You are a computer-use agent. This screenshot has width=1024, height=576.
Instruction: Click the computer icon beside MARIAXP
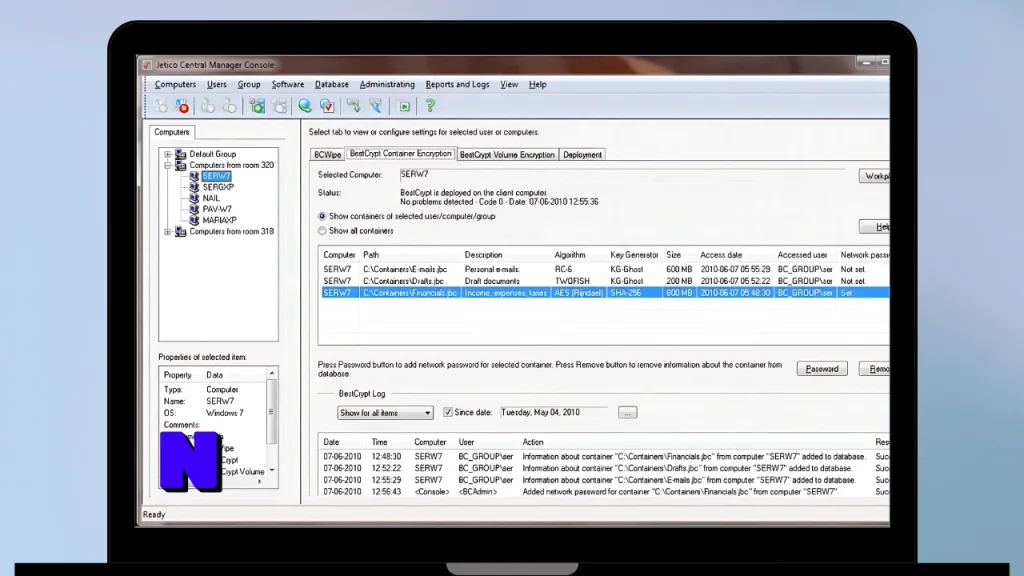194,220
